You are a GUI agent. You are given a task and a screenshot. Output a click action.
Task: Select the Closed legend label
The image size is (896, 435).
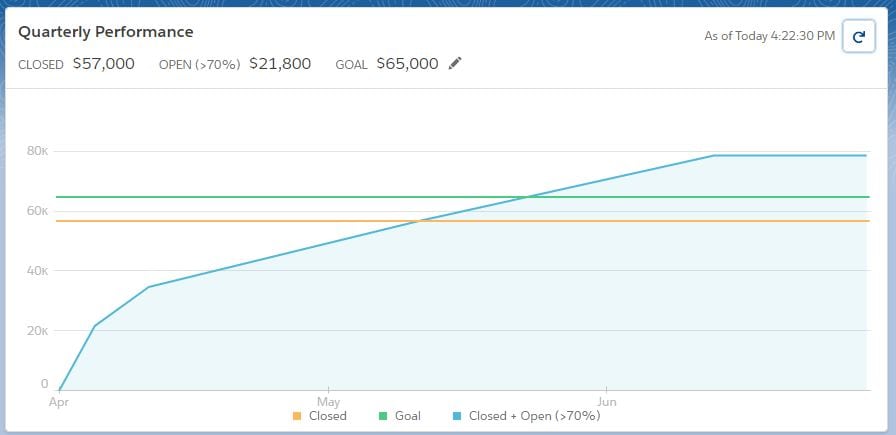coord(328,416)
